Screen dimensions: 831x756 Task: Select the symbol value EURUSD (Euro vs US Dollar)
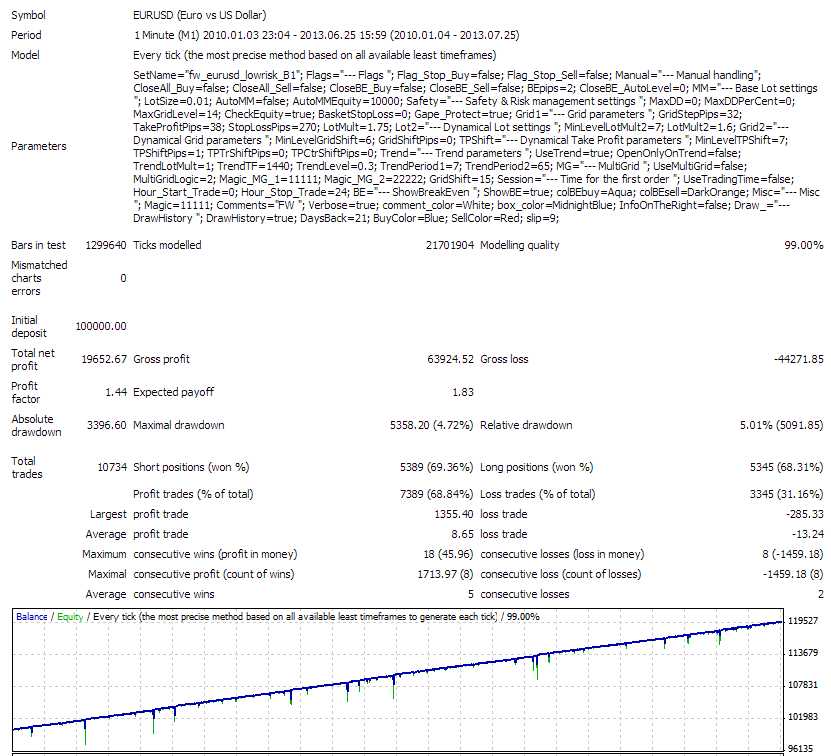(x=200, y=15)
